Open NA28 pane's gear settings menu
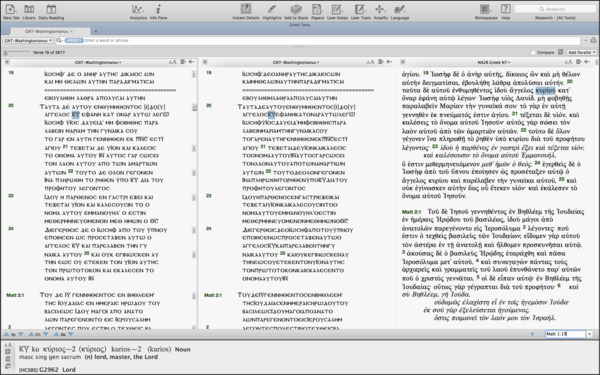Image resolution: width=600 pixels, height=375 pixels. pos(587,62)
